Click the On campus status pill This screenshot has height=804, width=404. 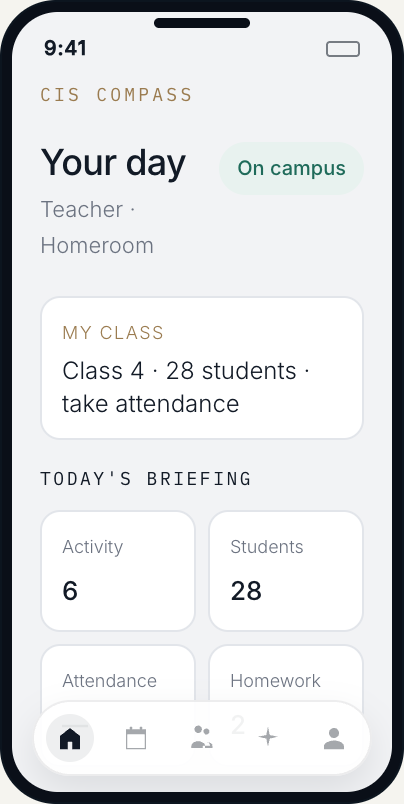pyautogui.click(x=291, y=168)
